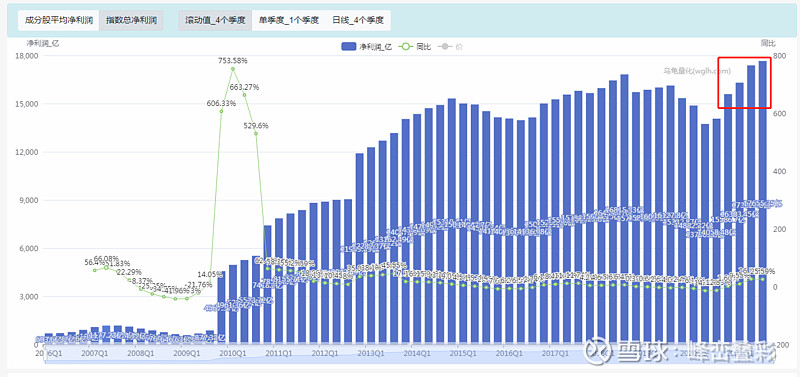The width and height of the screenshot is (800, 377).
Task: Switch to 滚动值_4个季度 view
Action: [215, 20]
